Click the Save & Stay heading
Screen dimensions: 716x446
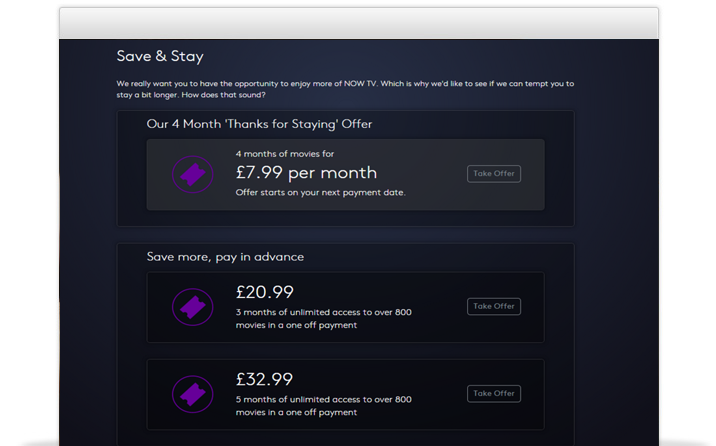(160, 56)
